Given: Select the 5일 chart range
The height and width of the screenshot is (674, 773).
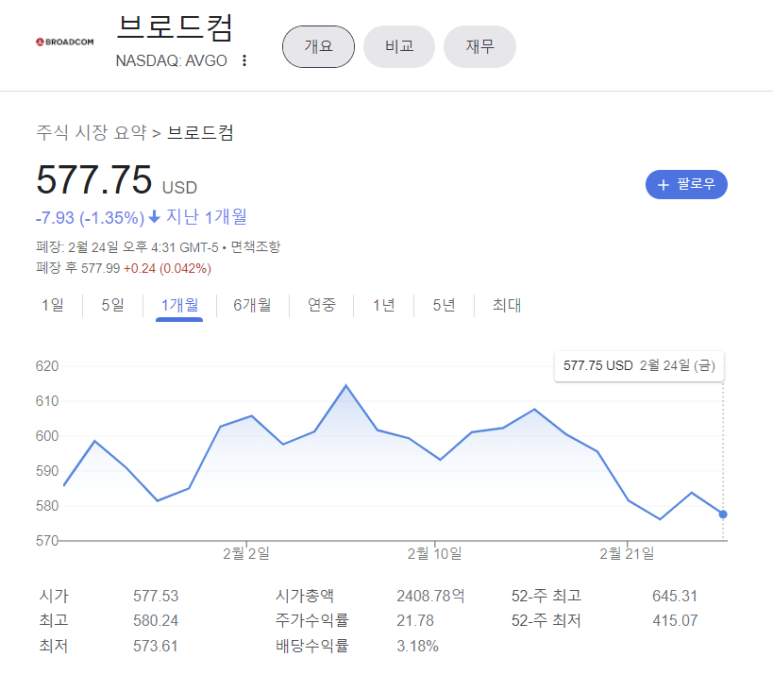Looking at the screenshot, I should coord(113,305).
